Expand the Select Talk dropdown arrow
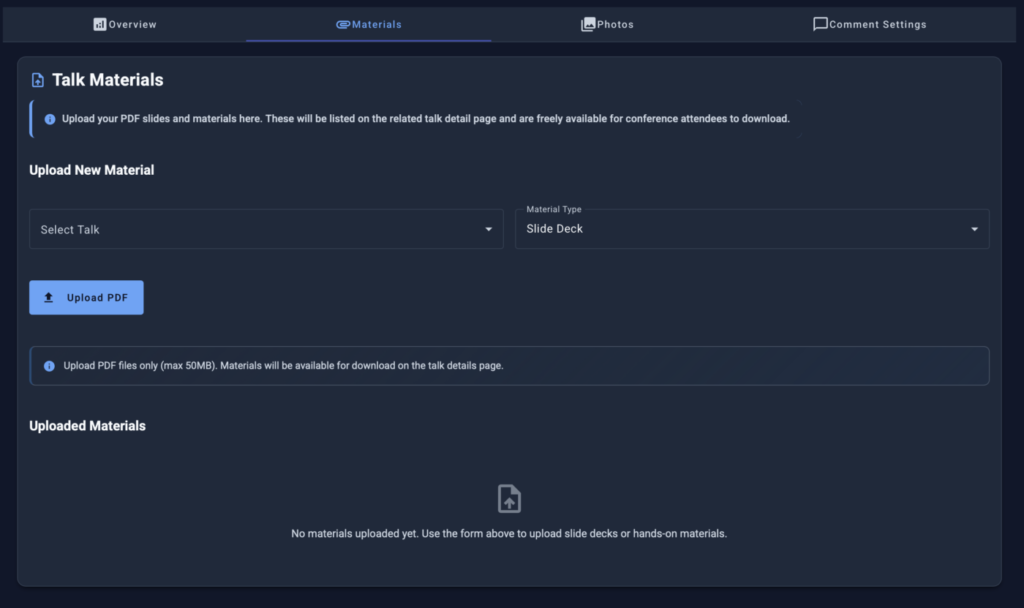 coord(488,229)
